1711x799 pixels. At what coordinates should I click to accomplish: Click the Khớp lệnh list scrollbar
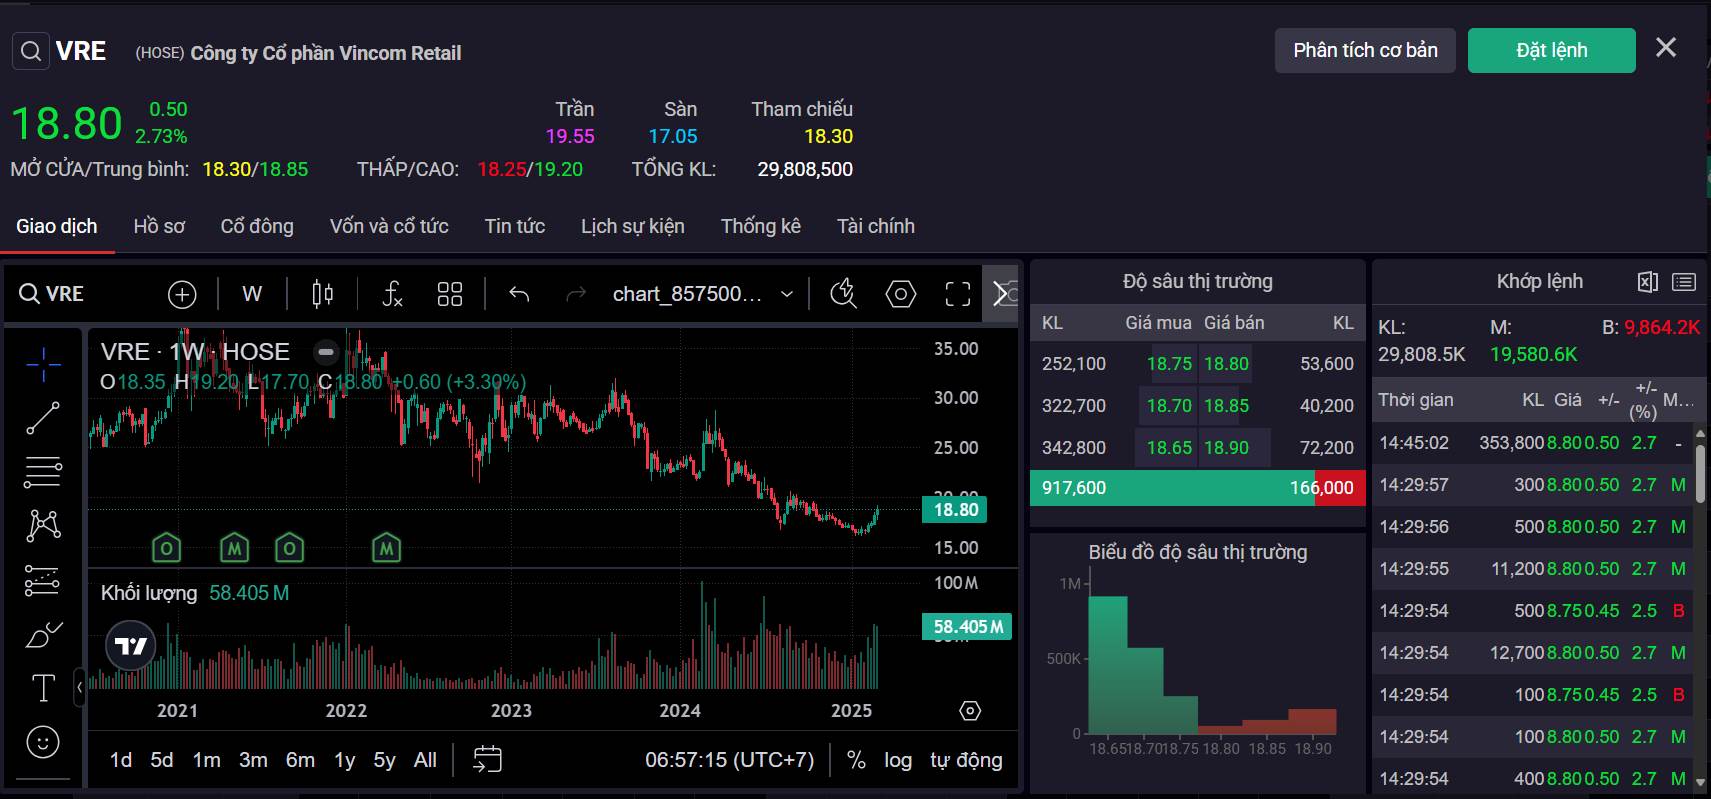1700,474
